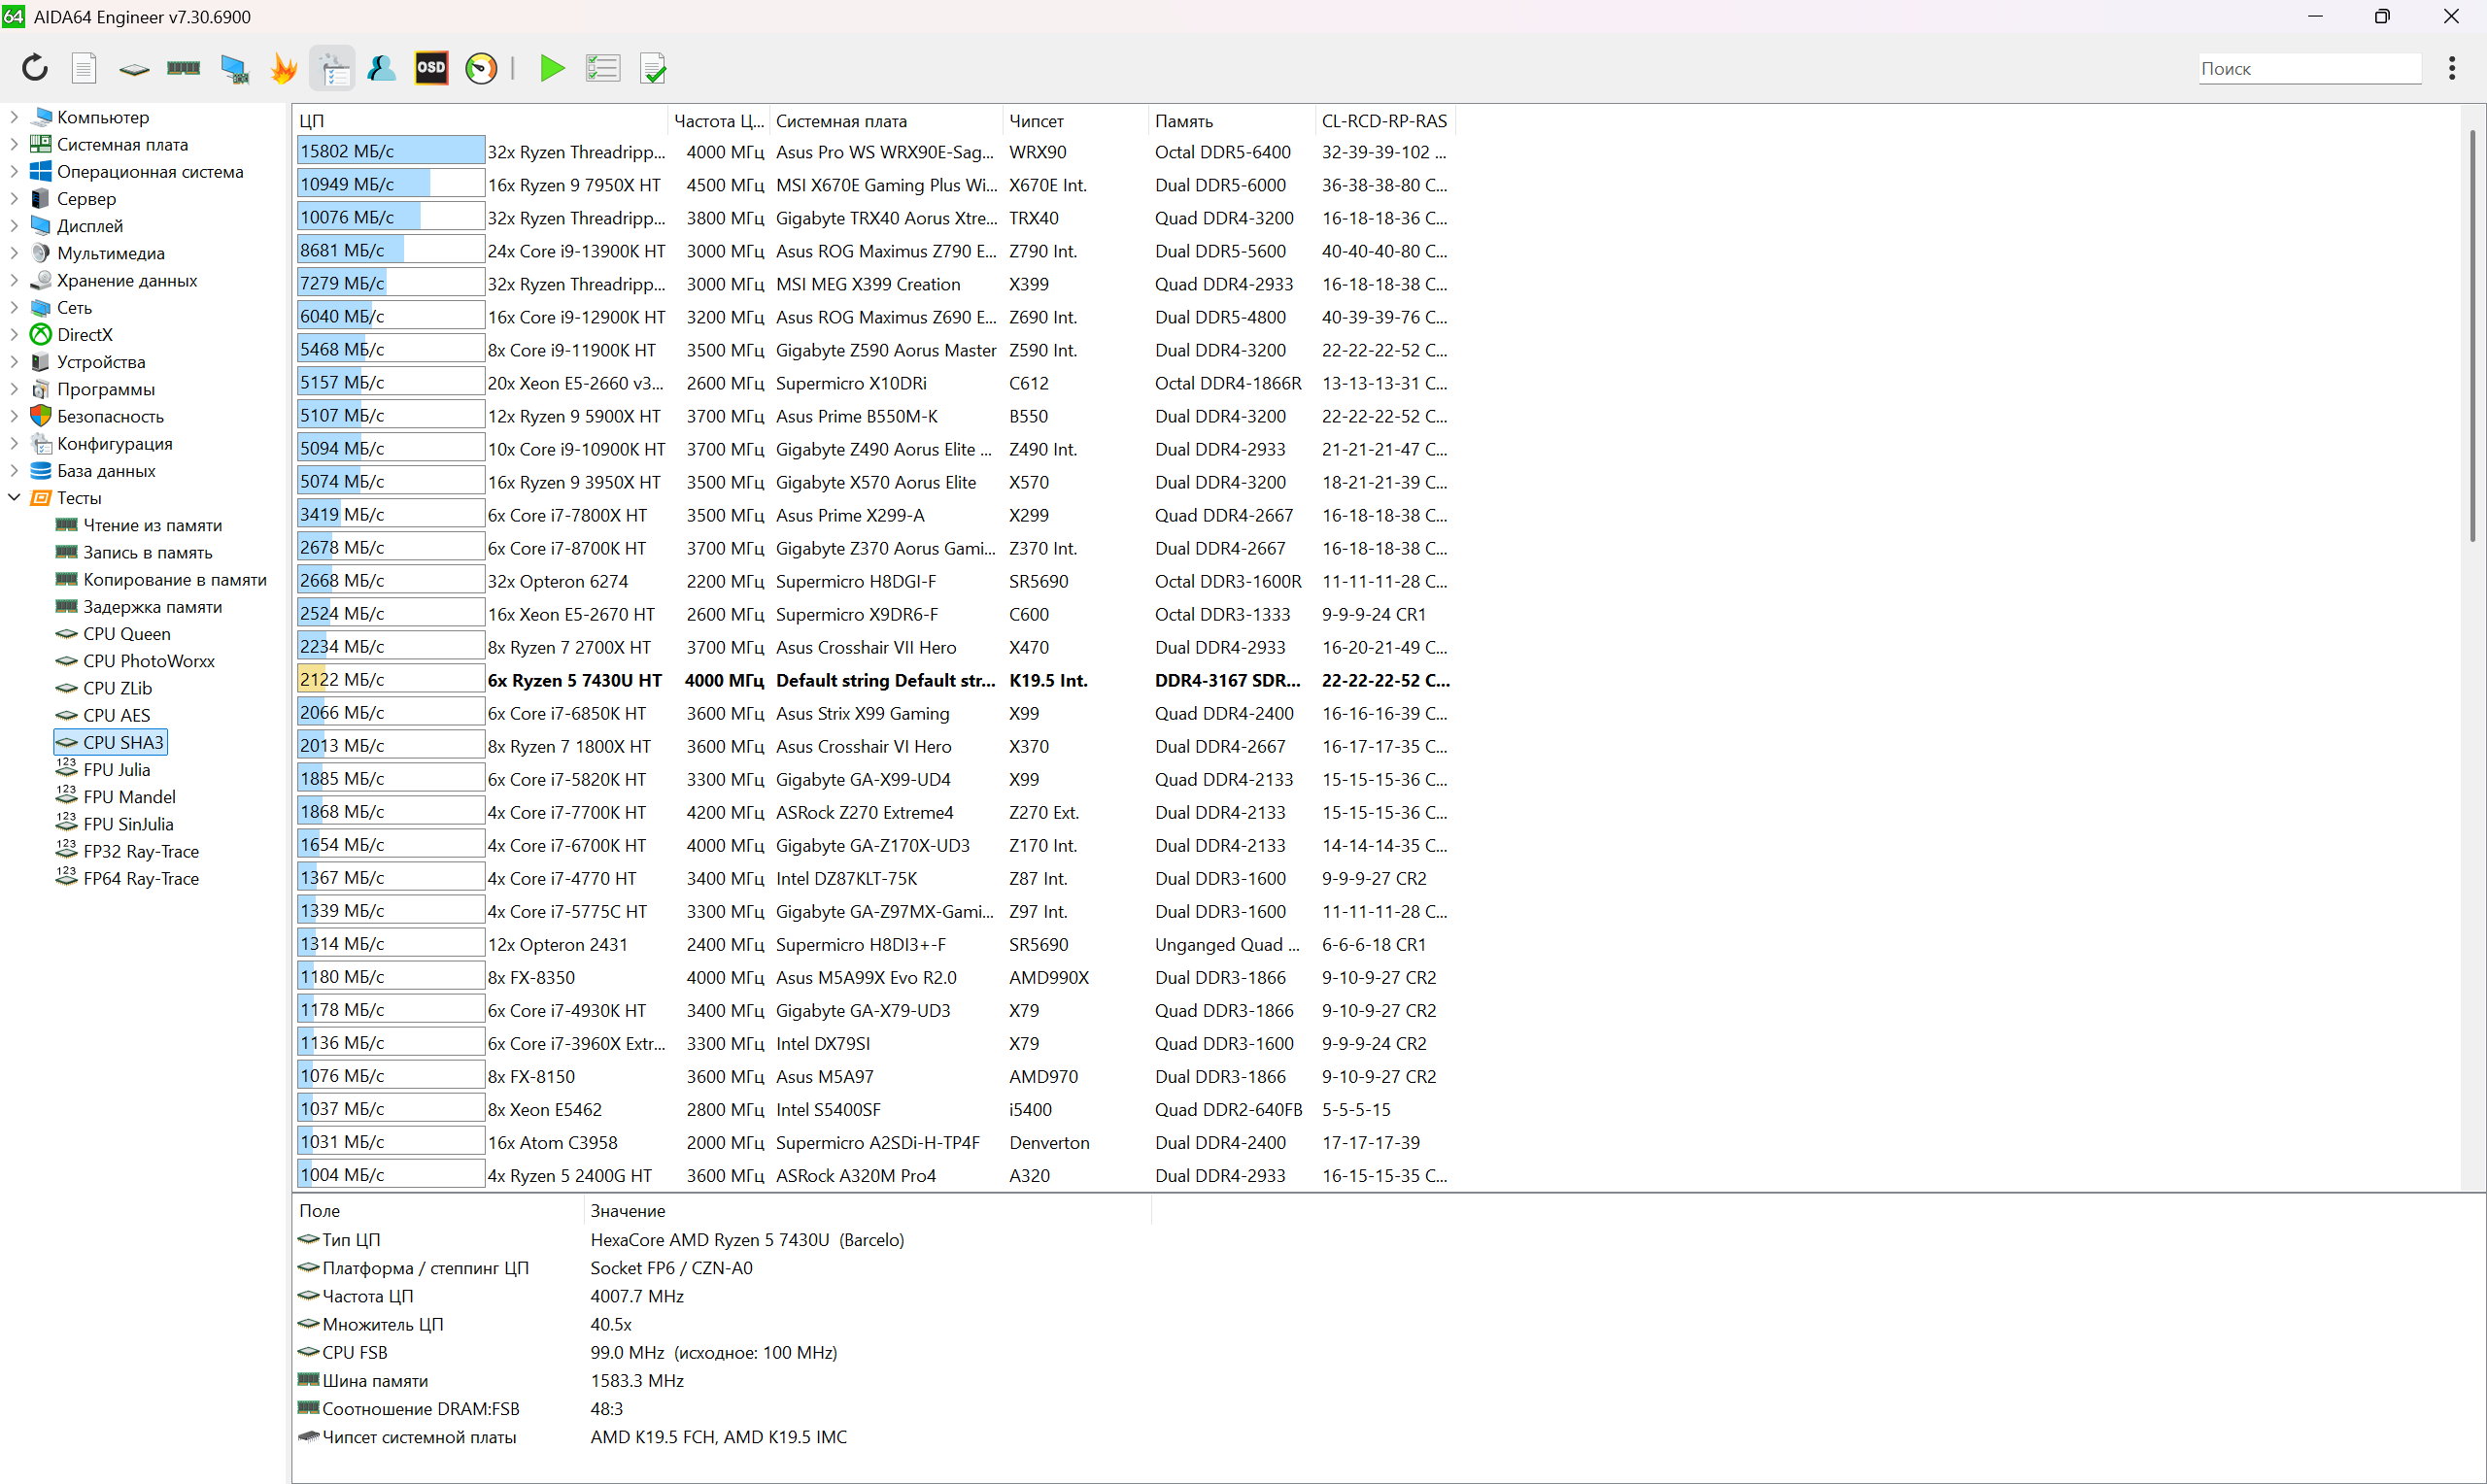Expand the Хранение данных node
2487x1484 pixels.
coord(14,280)
